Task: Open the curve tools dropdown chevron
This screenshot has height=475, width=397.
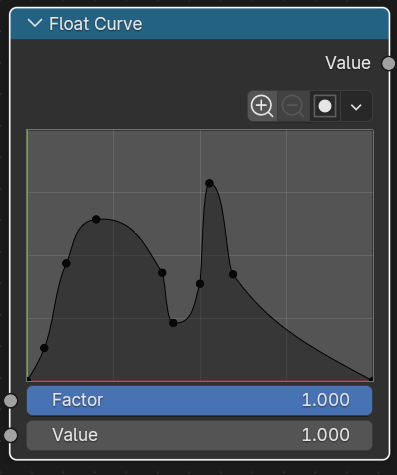Action: (x=356, y=107)
